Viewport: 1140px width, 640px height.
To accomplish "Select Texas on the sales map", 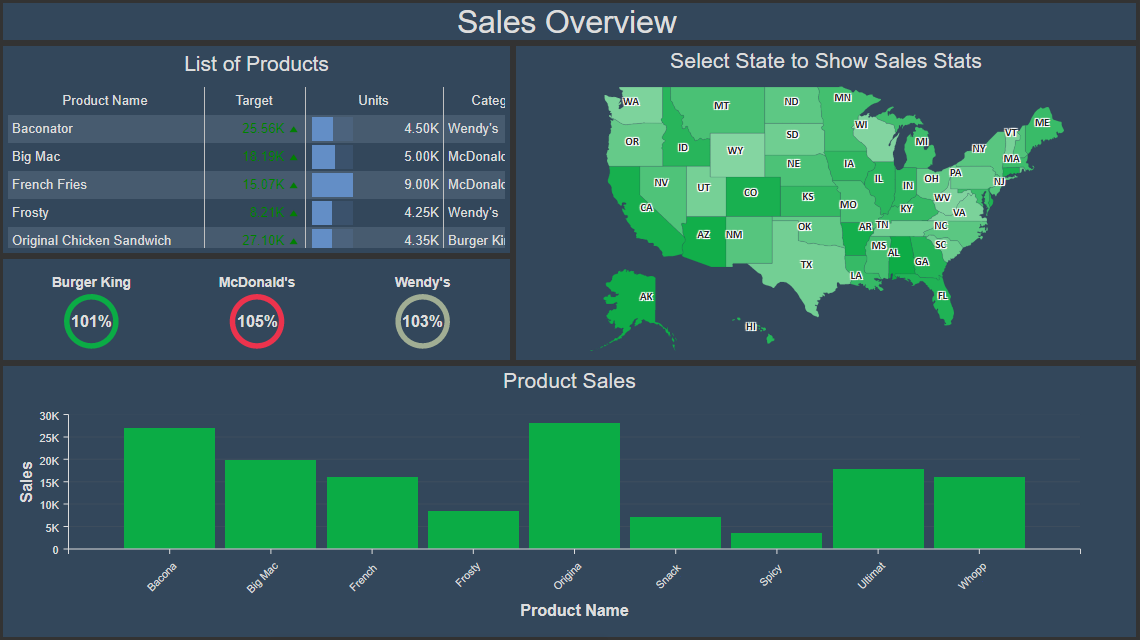I will [804, 263].
